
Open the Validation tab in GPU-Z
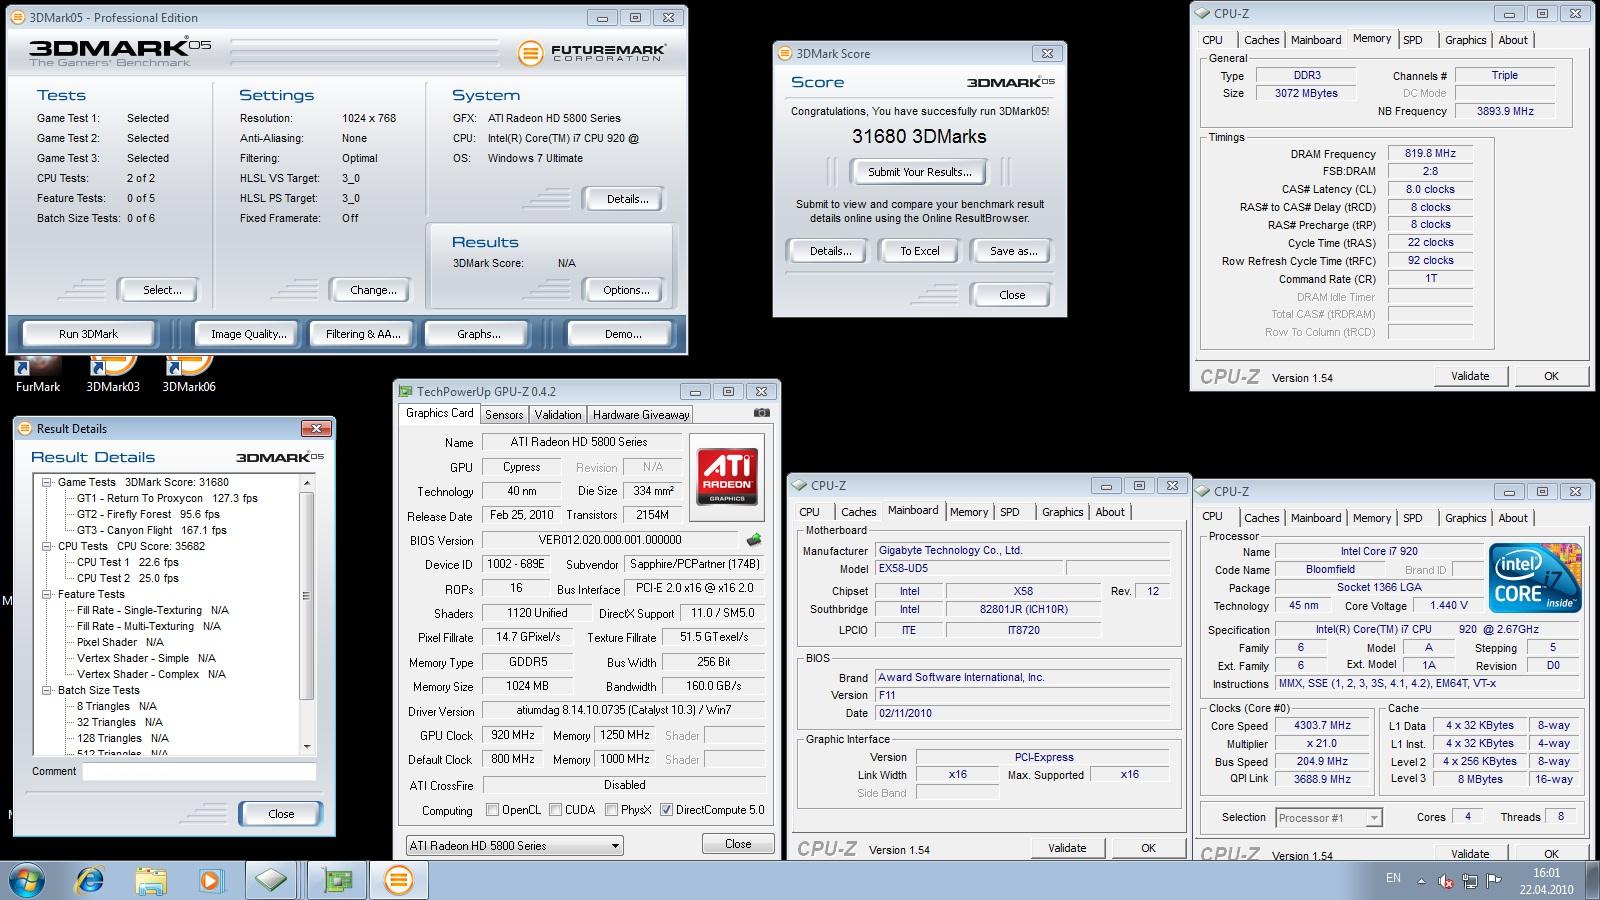pyautogui.click(x=558, y=415)
